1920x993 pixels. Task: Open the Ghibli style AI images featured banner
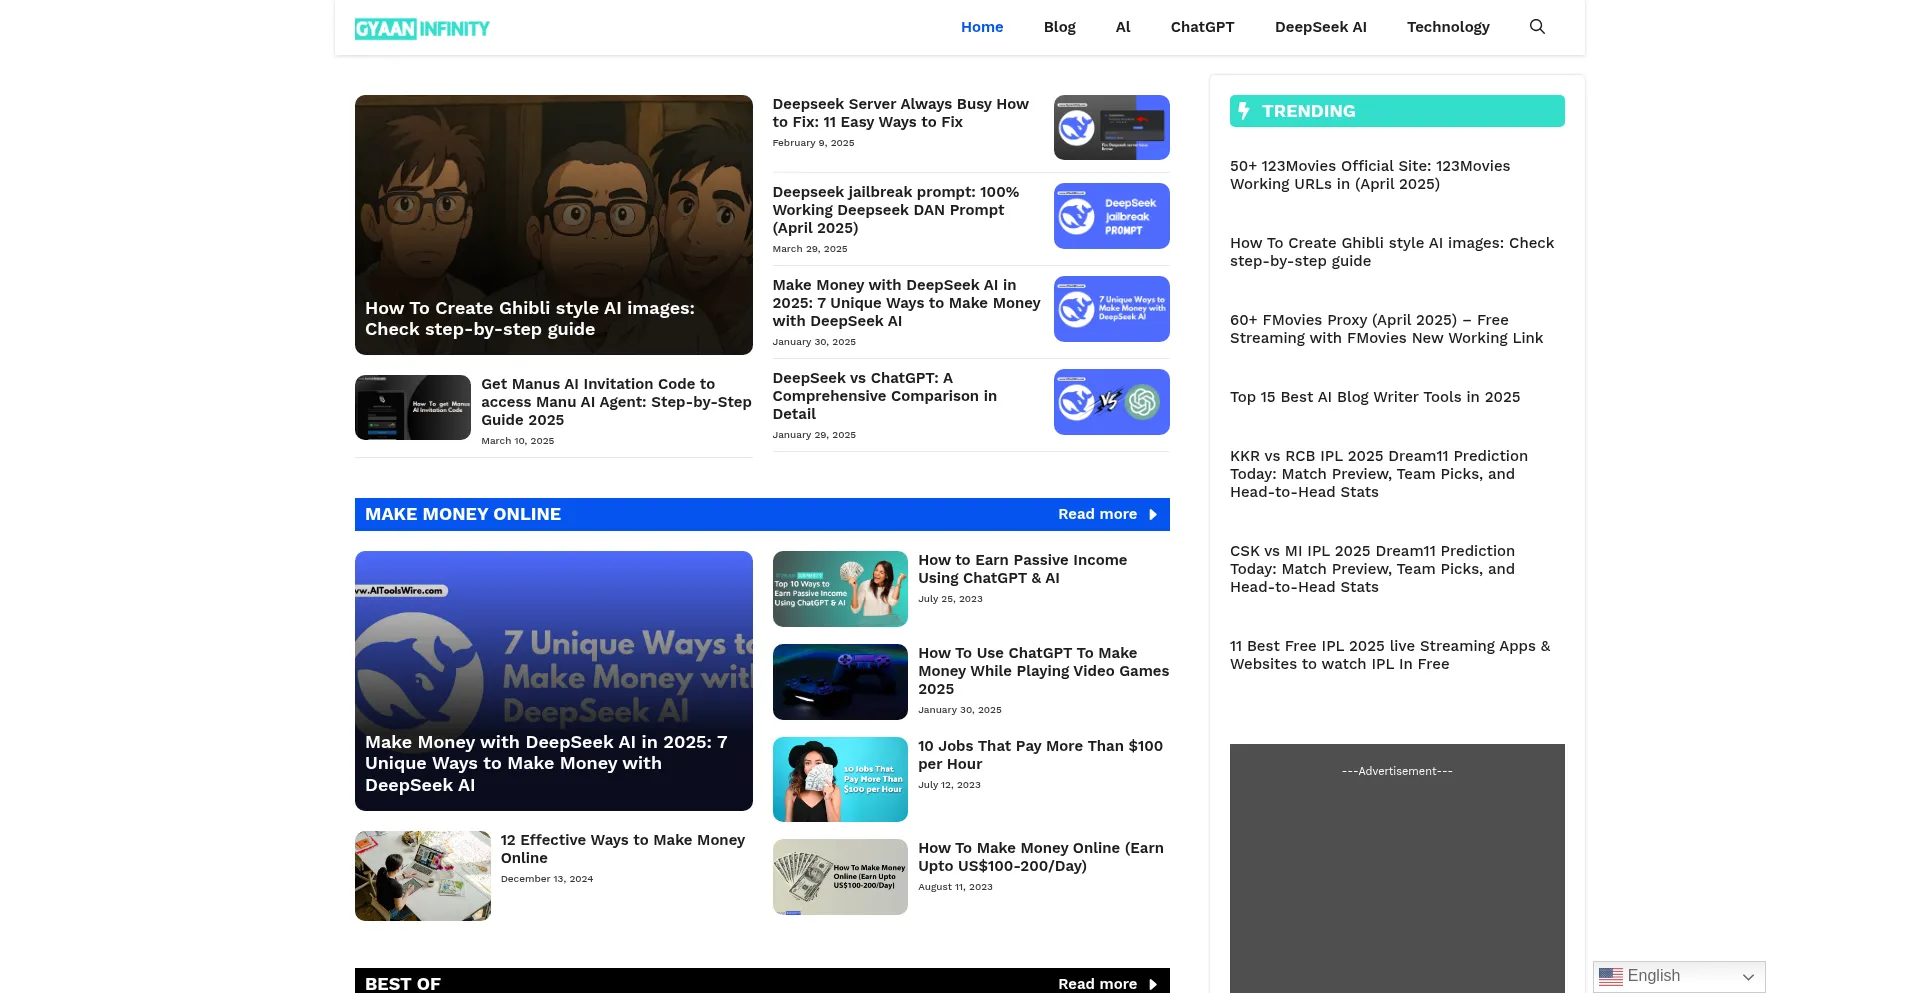[x=553, y=225]
